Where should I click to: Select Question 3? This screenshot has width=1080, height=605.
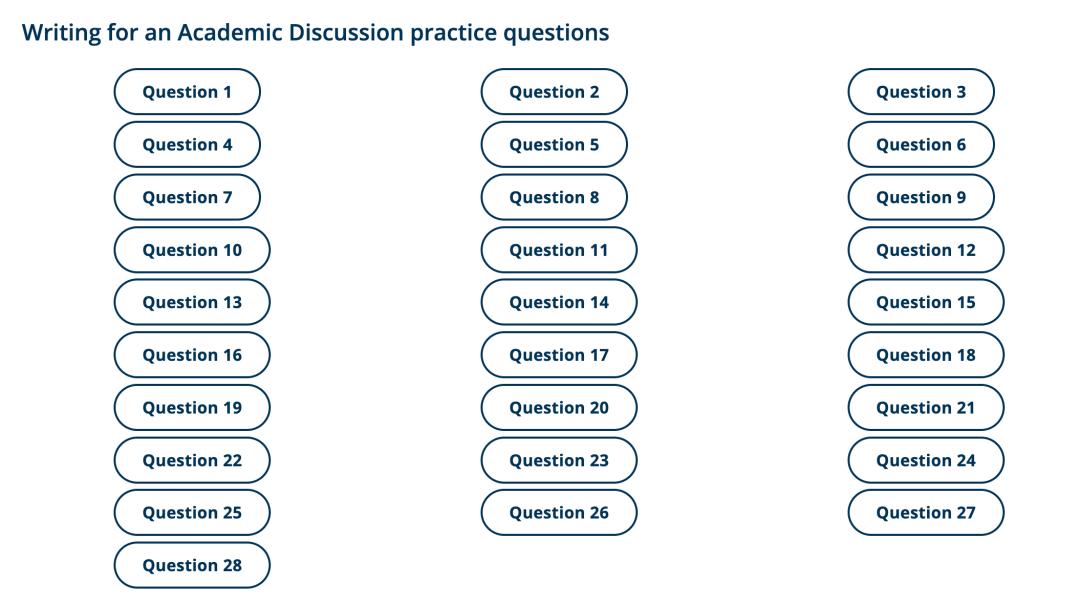[x=921, y=92]
